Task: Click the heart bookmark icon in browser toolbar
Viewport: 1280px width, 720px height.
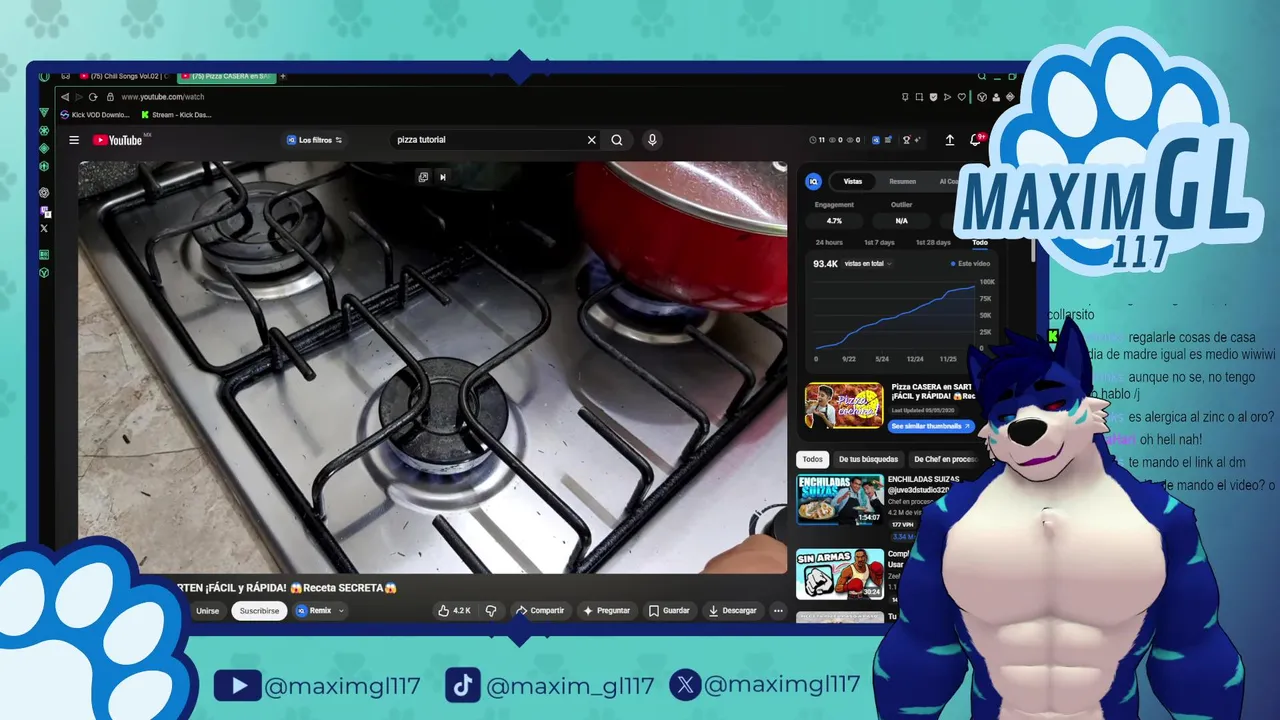Action: pos(962,97)
